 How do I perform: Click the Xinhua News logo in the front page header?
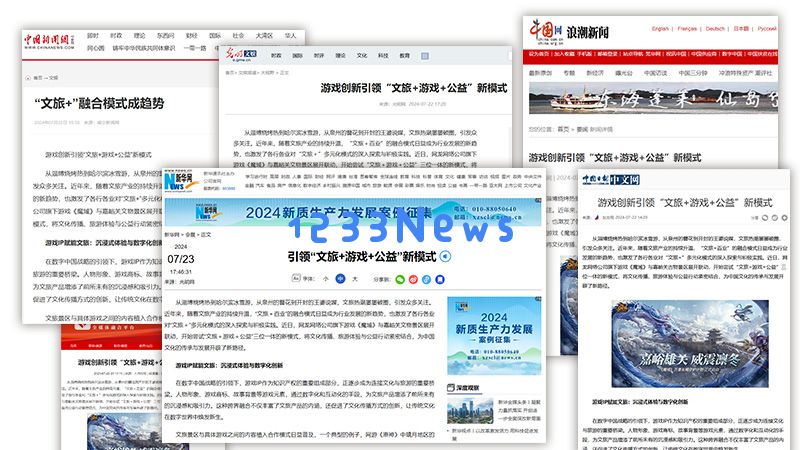pyautogui.click(x=180, y=181)
